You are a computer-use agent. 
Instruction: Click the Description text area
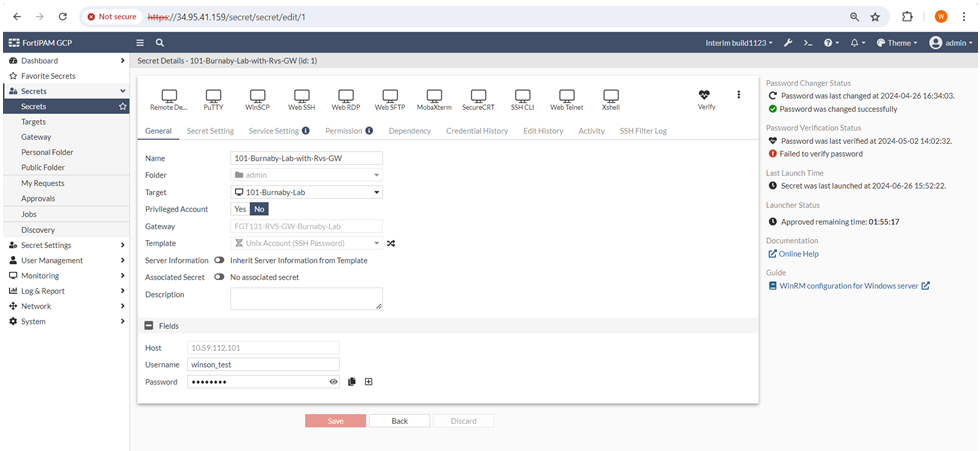pos(306,299)
